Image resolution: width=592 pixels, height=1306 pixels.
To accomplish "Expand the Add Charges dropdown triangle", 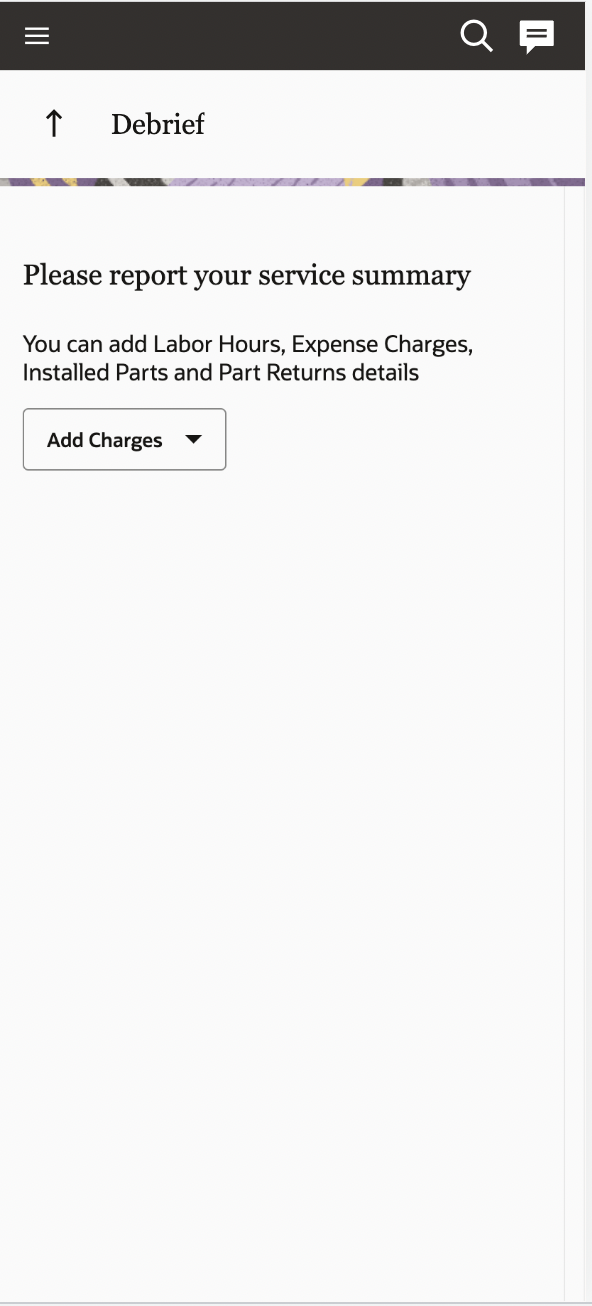I will point(194,439).
